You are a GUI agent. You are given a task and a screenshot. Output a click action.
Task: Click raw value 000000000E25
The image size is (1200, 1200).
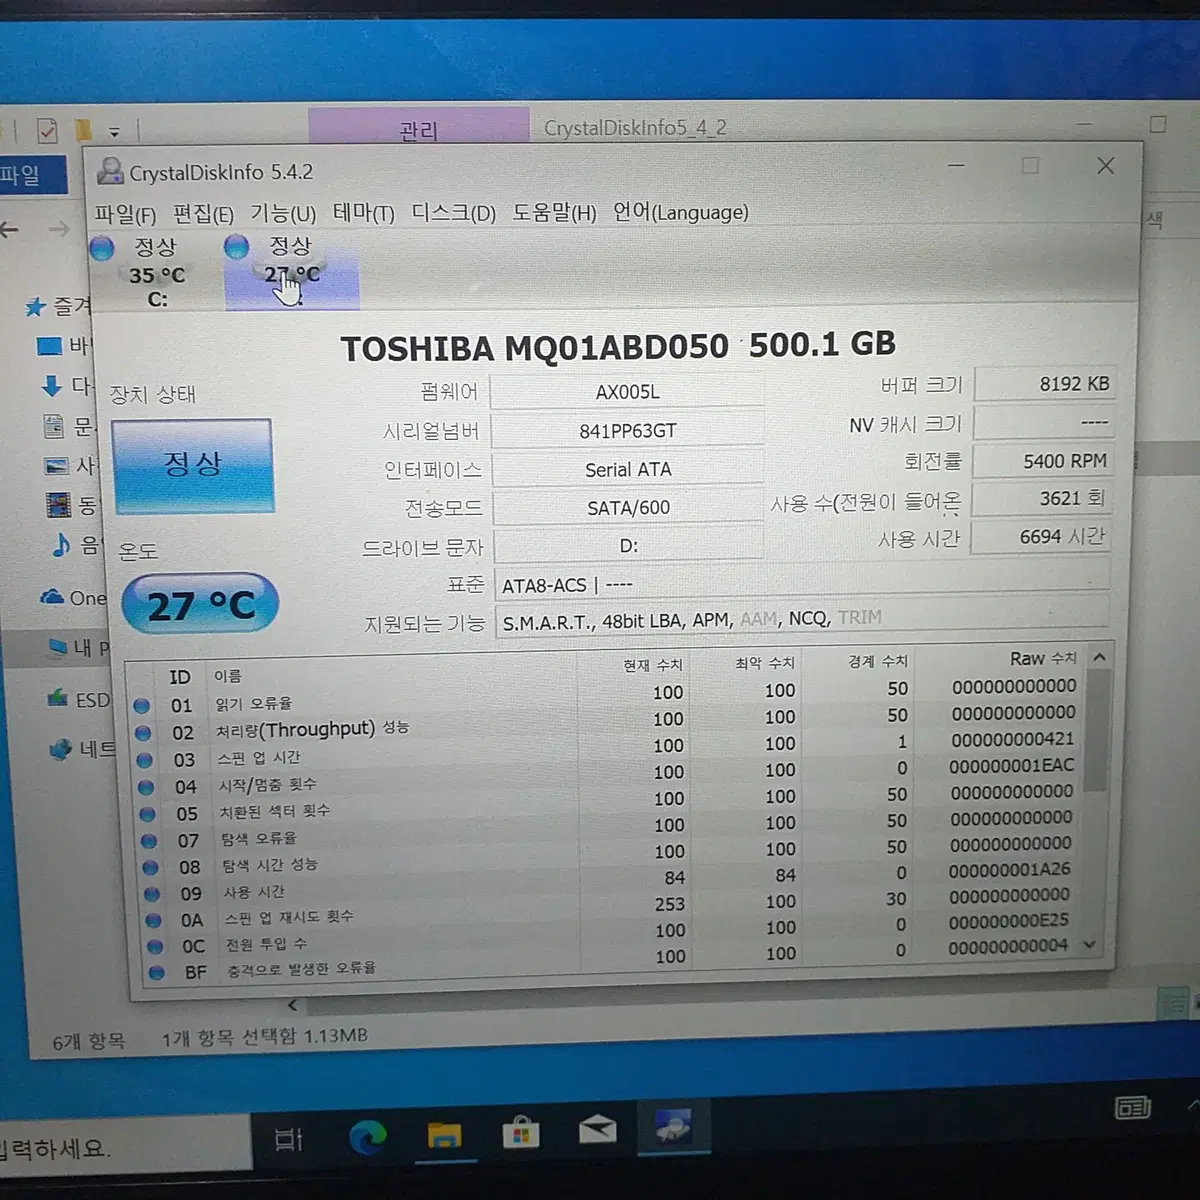point(1009,920)
